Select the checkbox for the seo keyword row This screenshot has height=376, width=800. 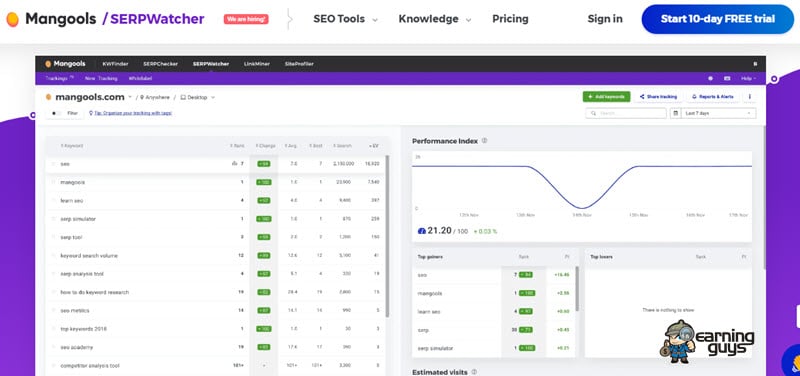[x=53, y=164]
